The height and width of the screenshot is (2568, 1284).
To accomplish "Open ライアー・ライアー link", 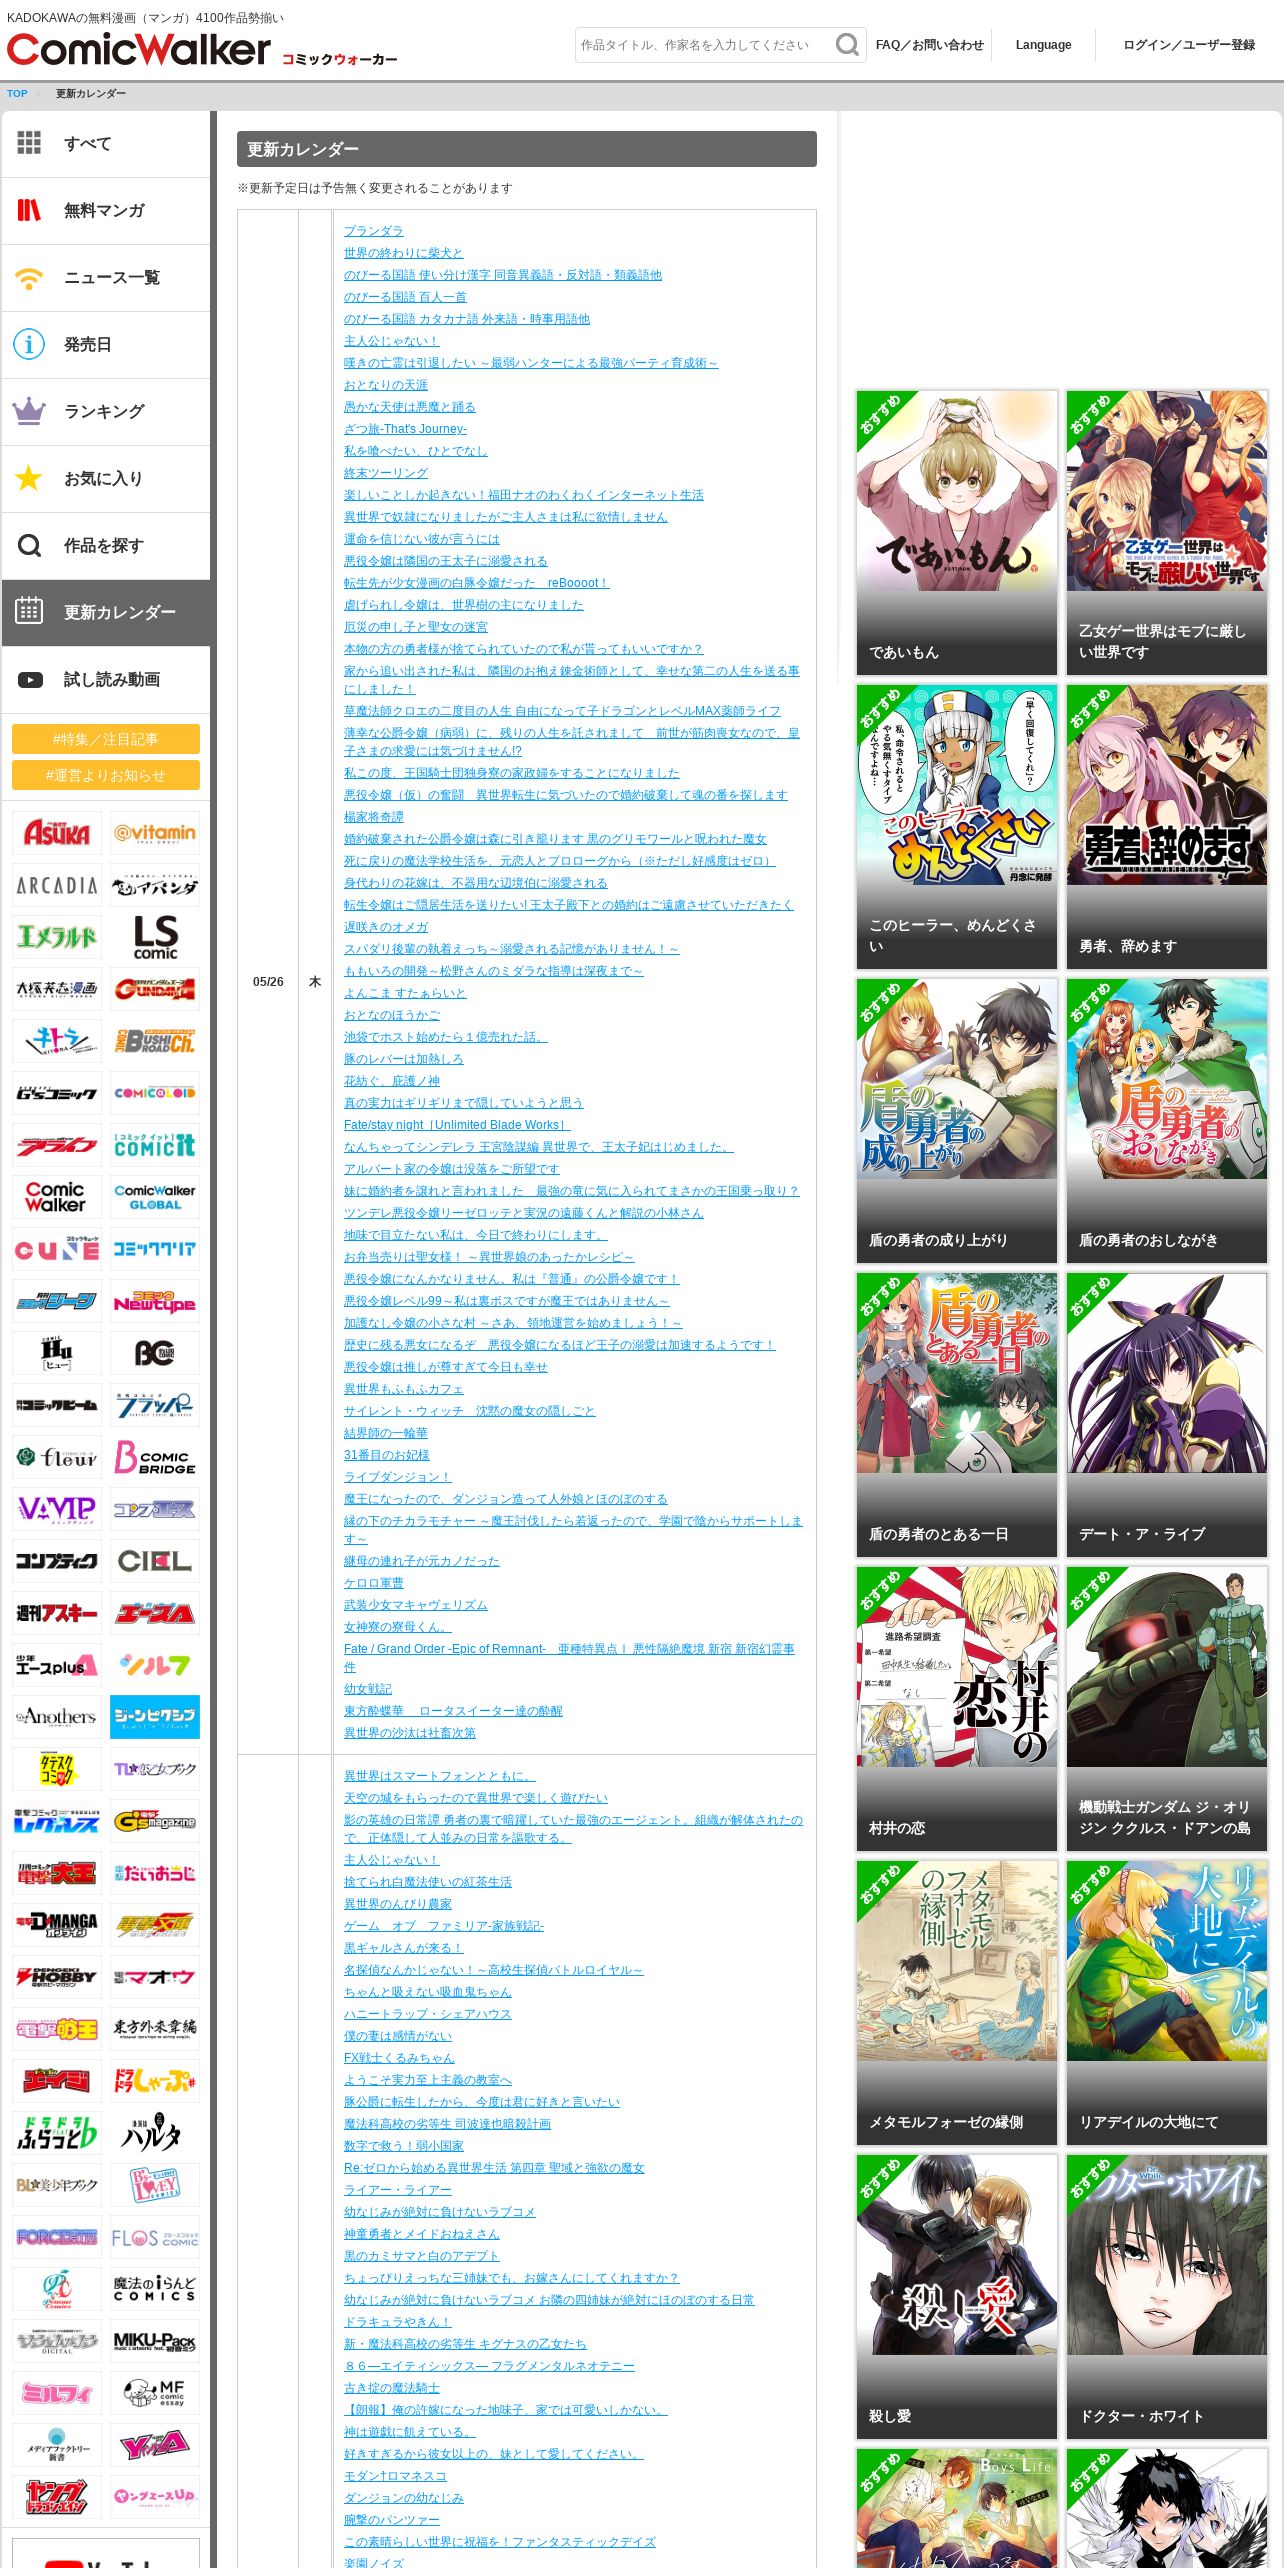I will (397, 2190).
